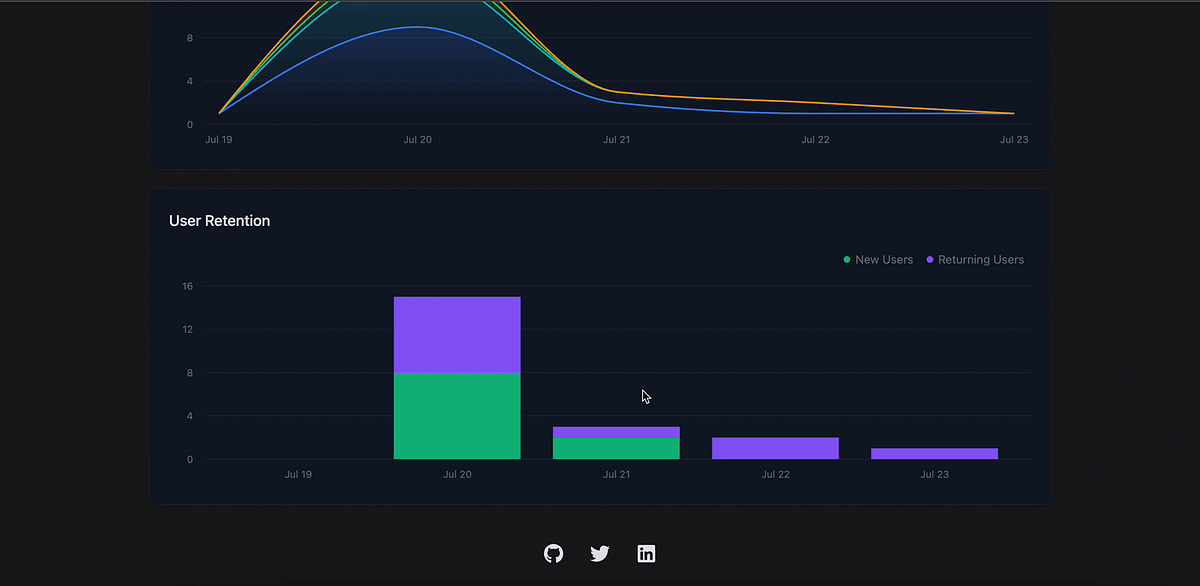Screen dimensions: 1200x586
Task: Open the LinkedIn page icon
Action: 646,553
